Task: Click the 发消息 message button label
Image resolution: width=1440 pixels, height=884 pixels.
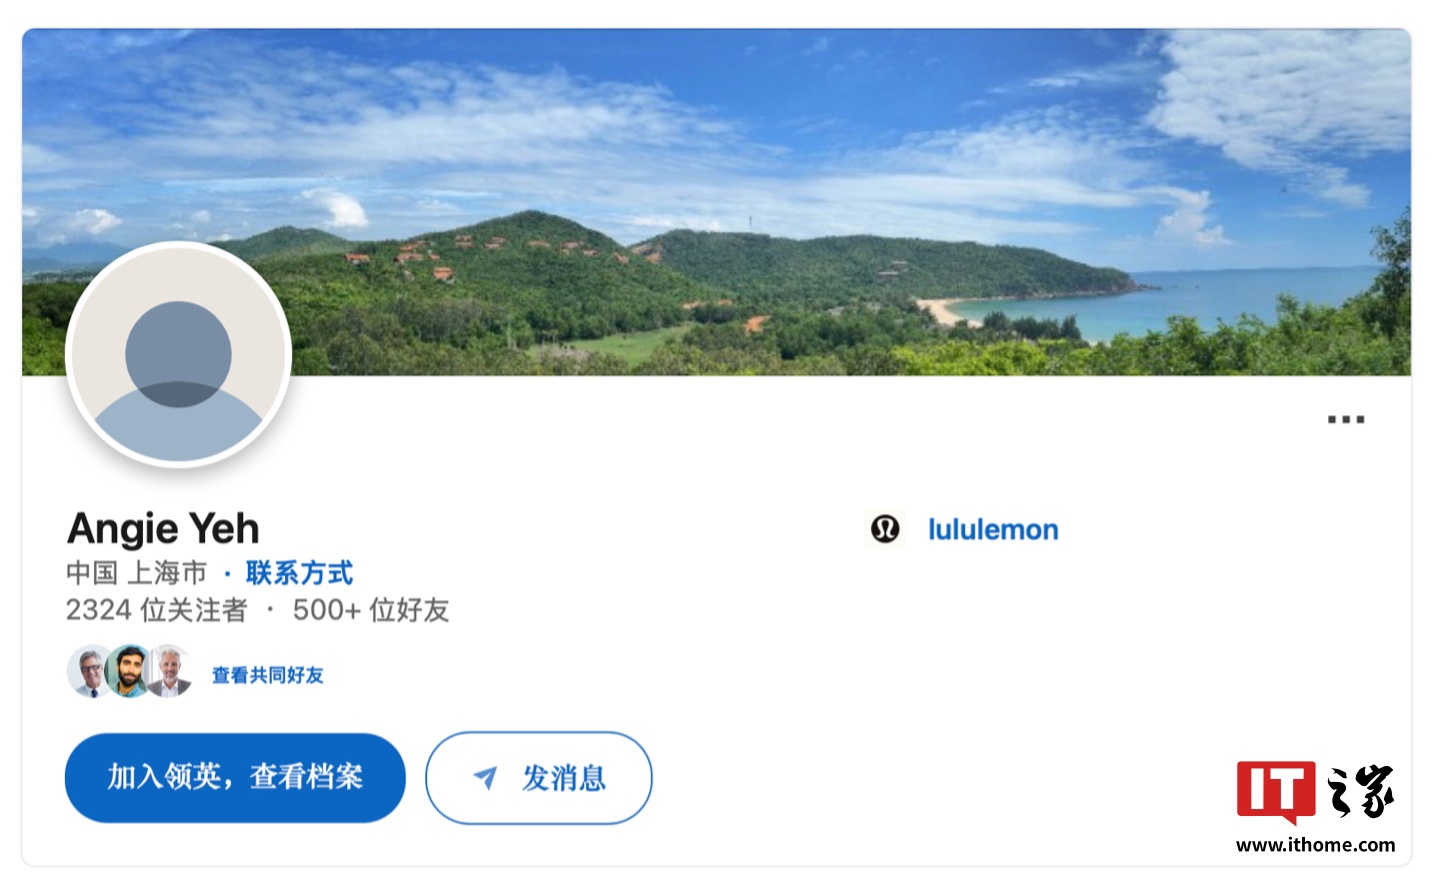Action: pyautogui.click(x=564, y=778)
